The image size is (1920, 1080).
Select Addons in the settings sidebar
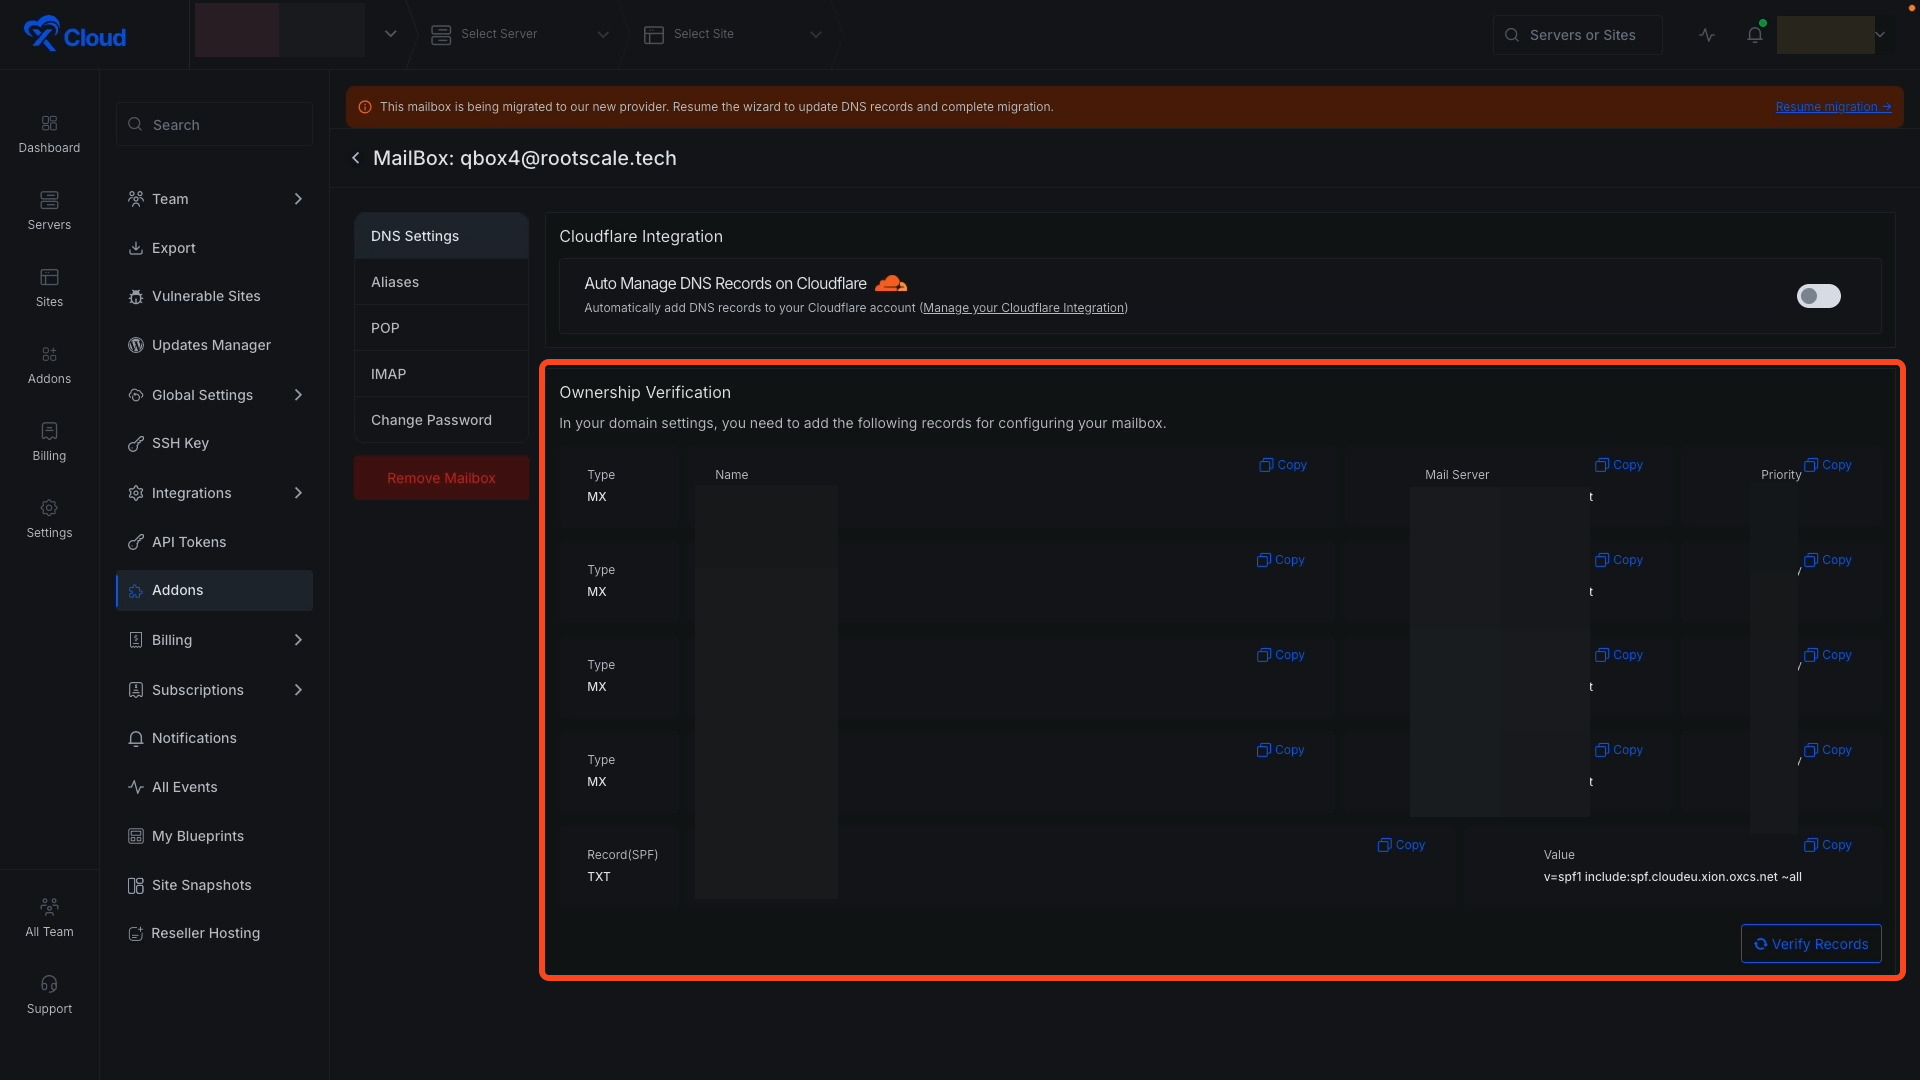[x=214, y=590]
